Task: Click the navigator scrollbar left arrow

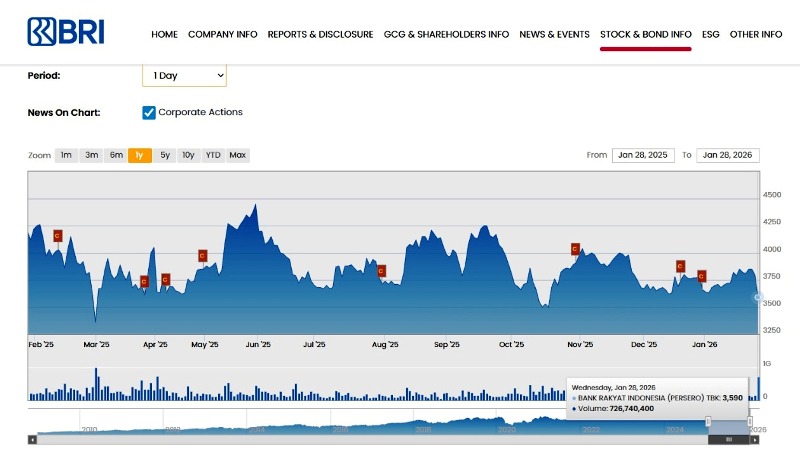Action: 32,439
